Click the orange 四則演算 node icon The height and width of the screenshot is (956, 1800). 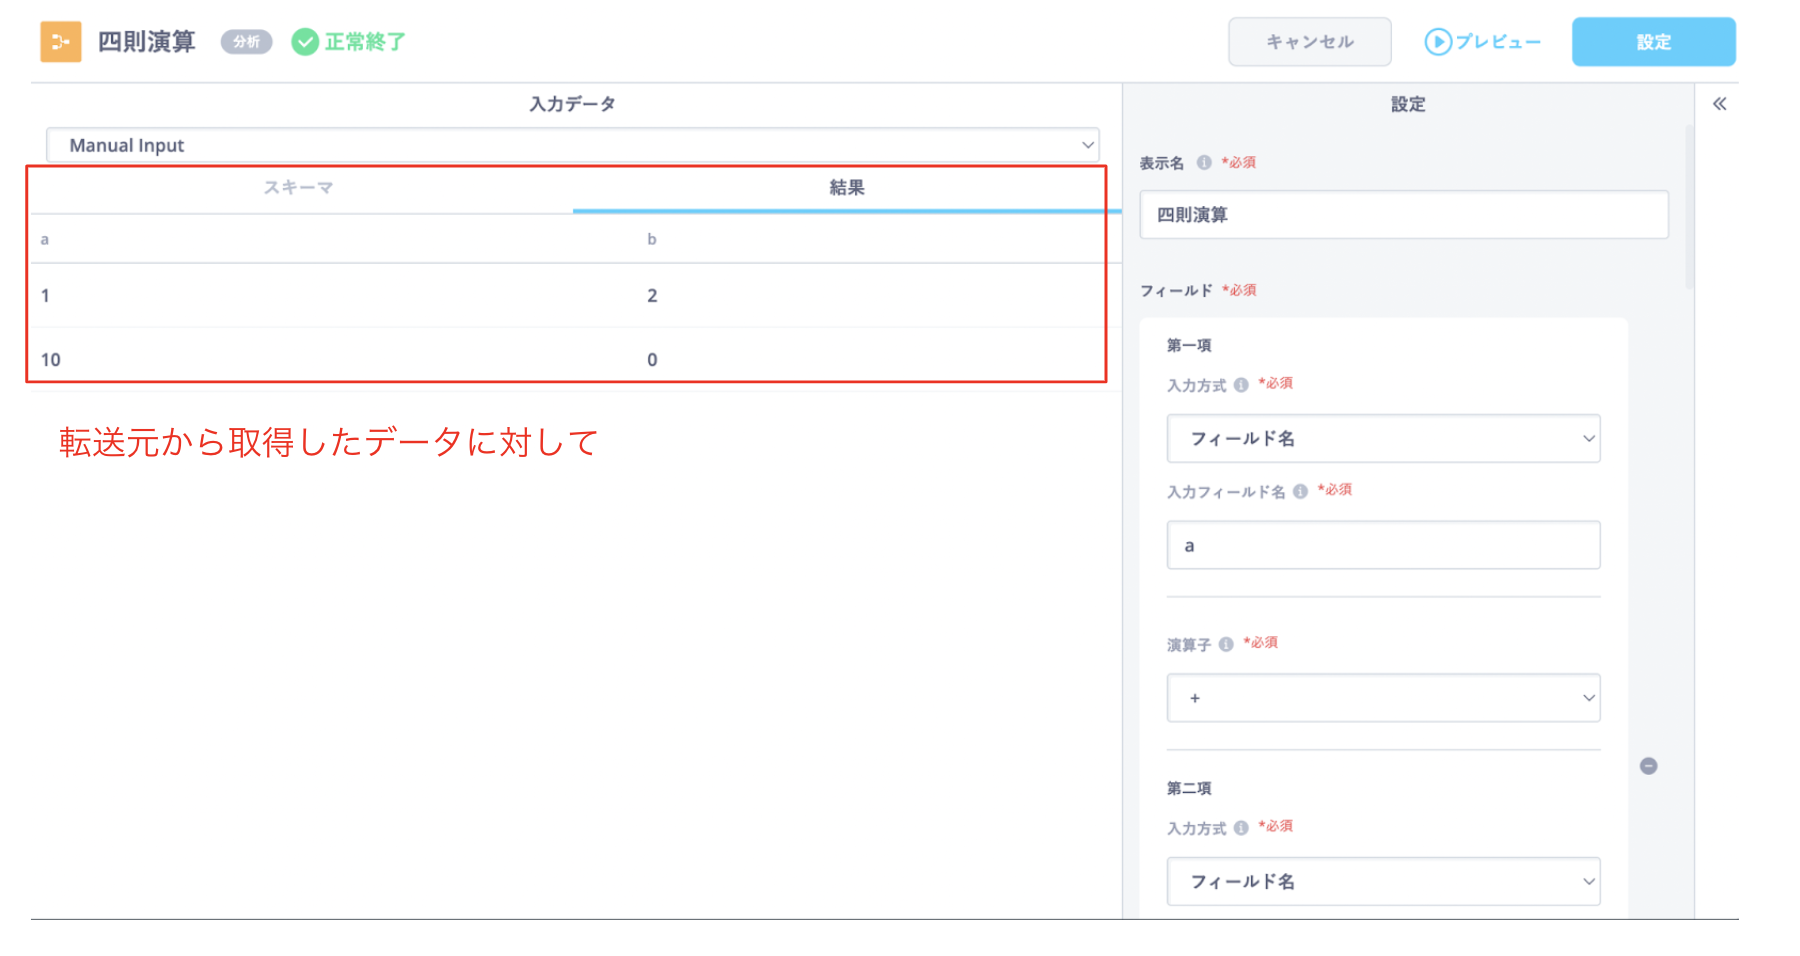pos(61,42)
